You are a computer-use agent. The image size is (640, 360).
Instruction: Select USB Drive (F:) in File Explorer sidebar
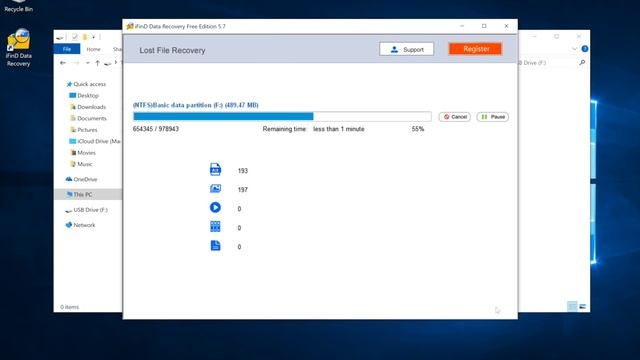[87, 210]
